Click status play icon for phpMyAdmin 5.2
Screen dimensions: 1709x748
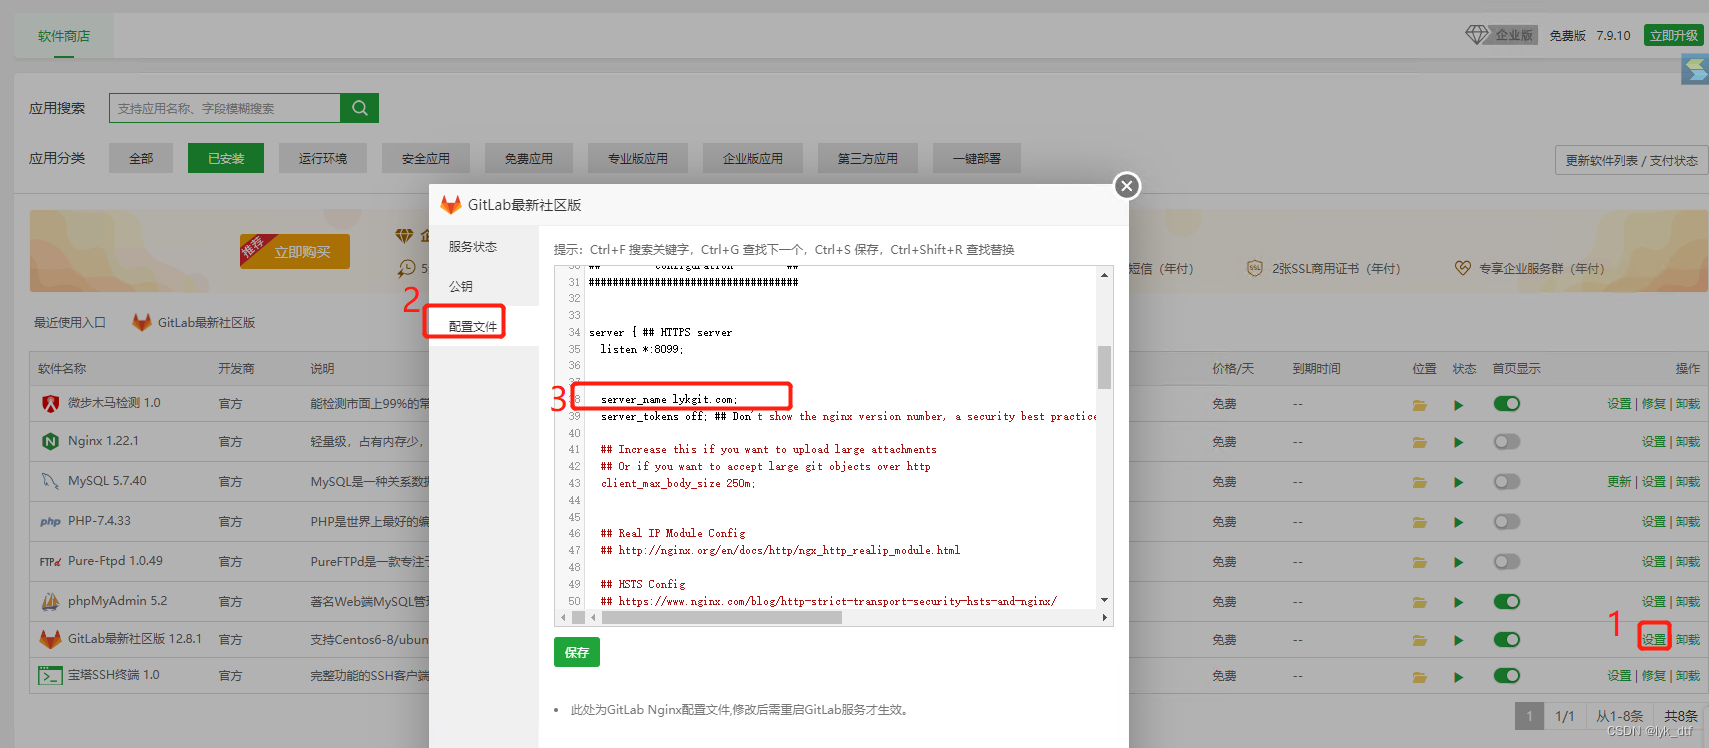pyautogui.click(x=1459, y=603)
